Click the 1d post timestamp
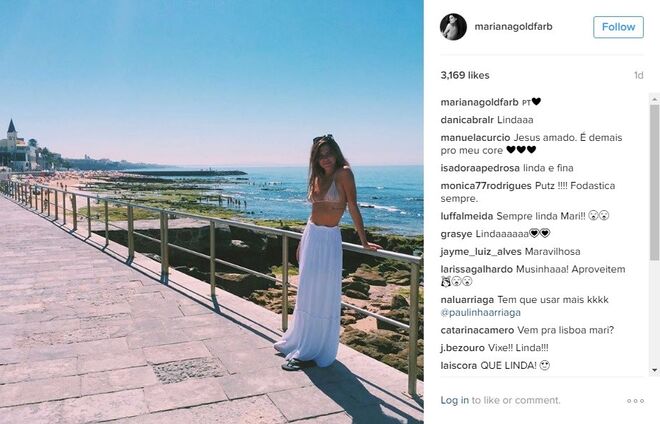 pos(639,75)
